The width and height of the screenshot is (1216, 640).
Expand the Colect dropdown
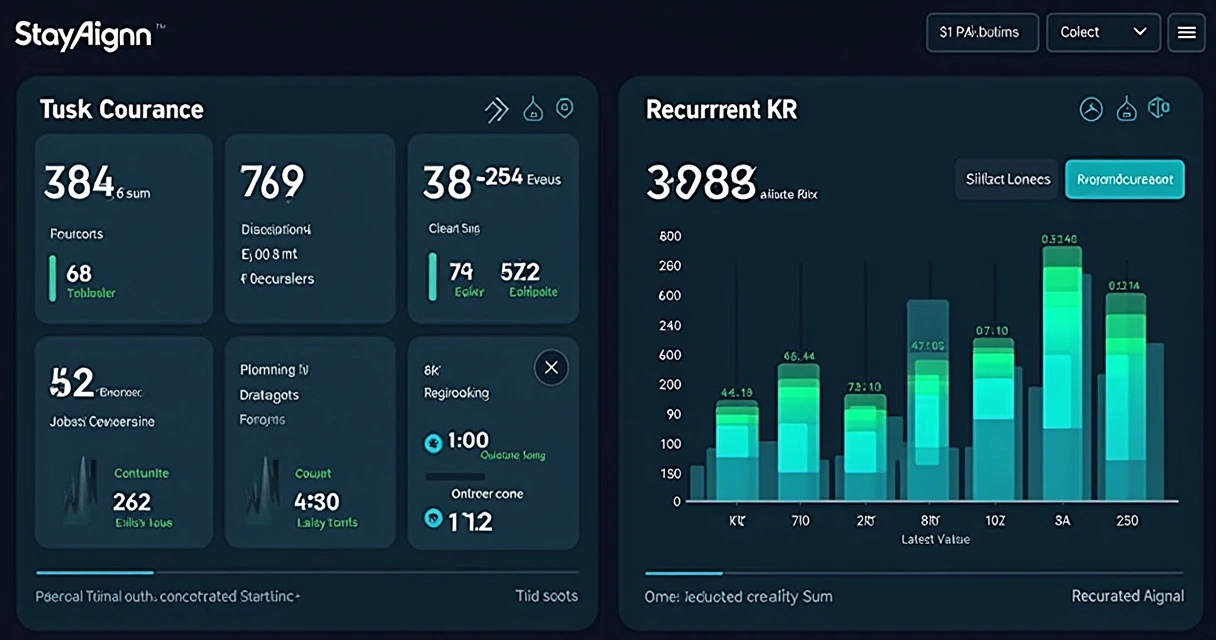[x=1103, y=32]
